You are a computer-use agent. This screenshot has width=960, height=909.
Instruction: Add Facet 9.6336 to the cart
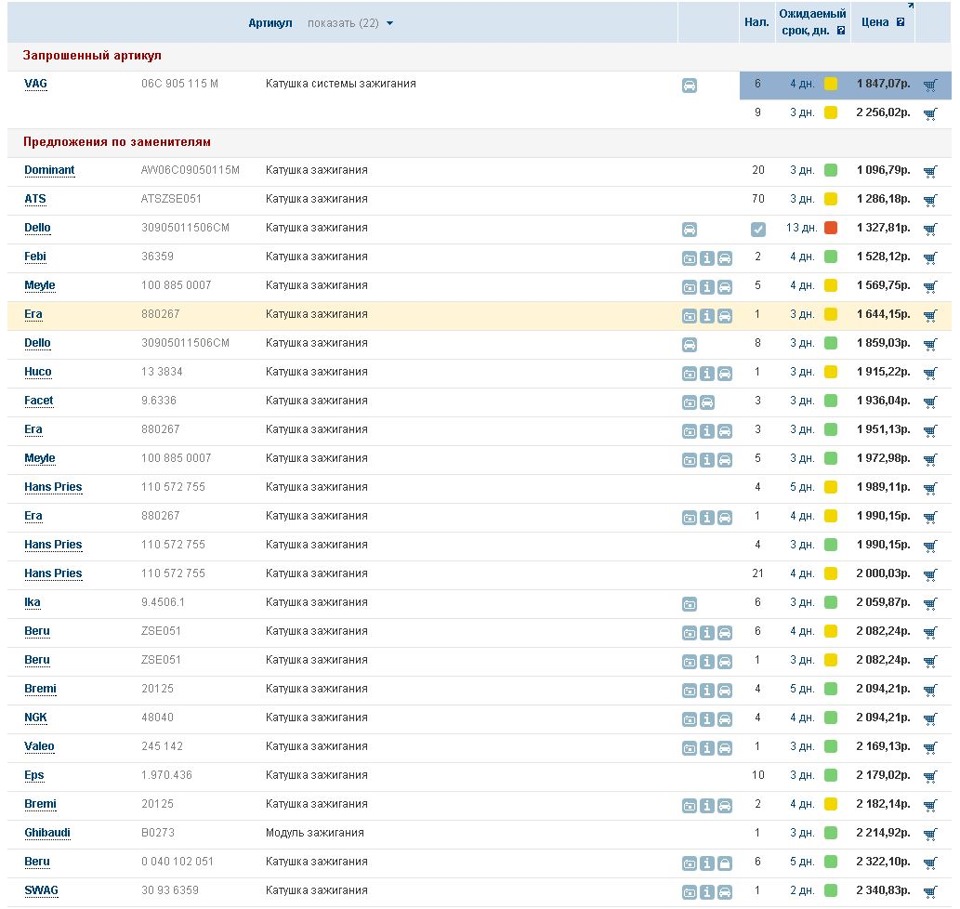click(930, 401)
